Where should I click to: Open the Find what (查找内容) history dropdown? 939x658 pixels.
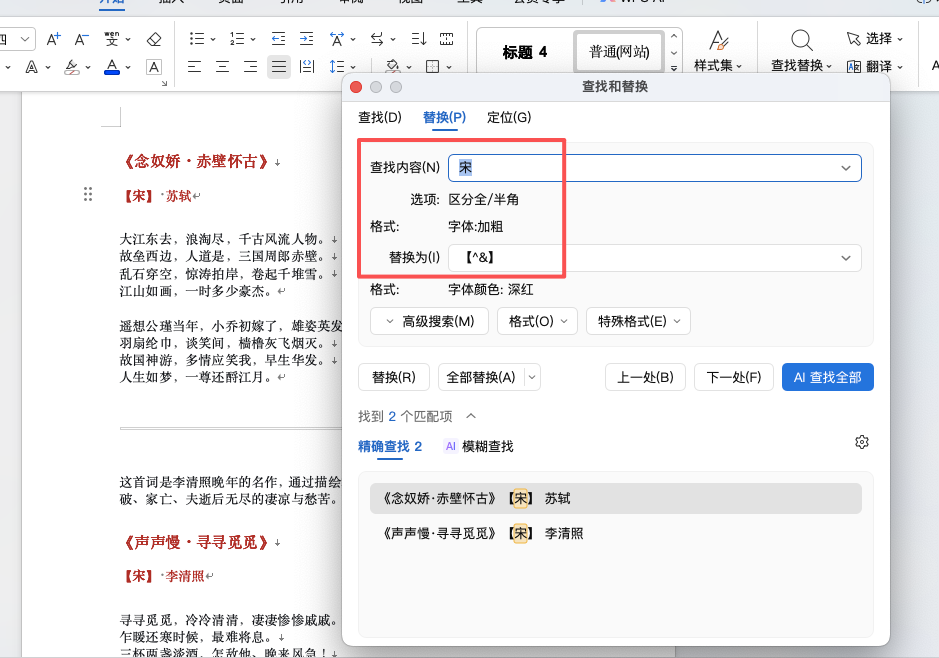click(846, 168)
